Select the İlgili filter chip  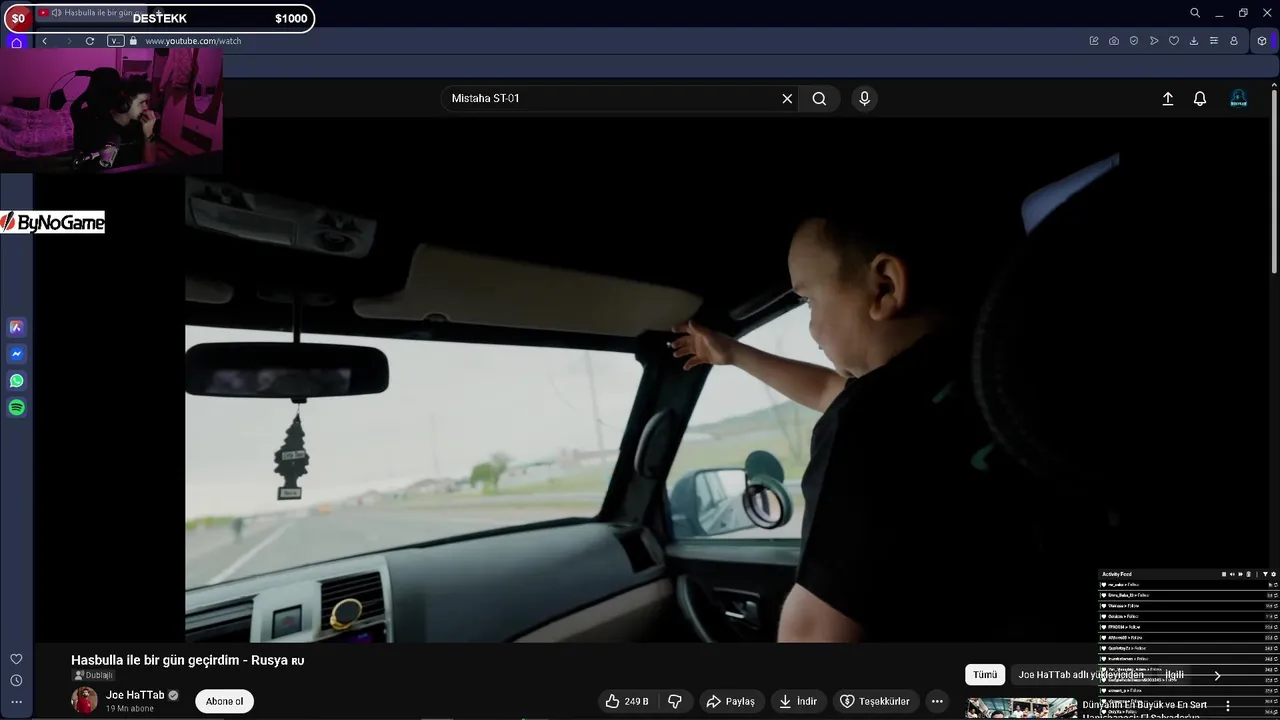click(1175, 675)
